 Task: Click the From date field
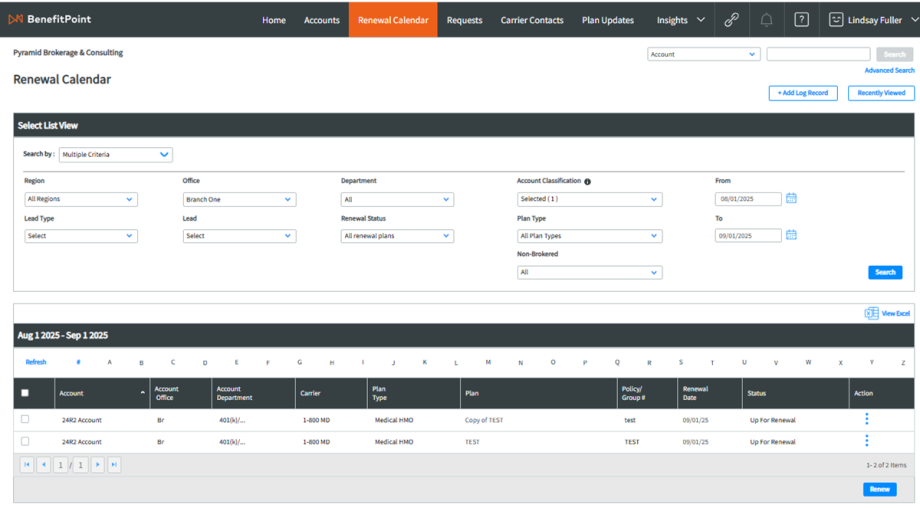point(748,199)
